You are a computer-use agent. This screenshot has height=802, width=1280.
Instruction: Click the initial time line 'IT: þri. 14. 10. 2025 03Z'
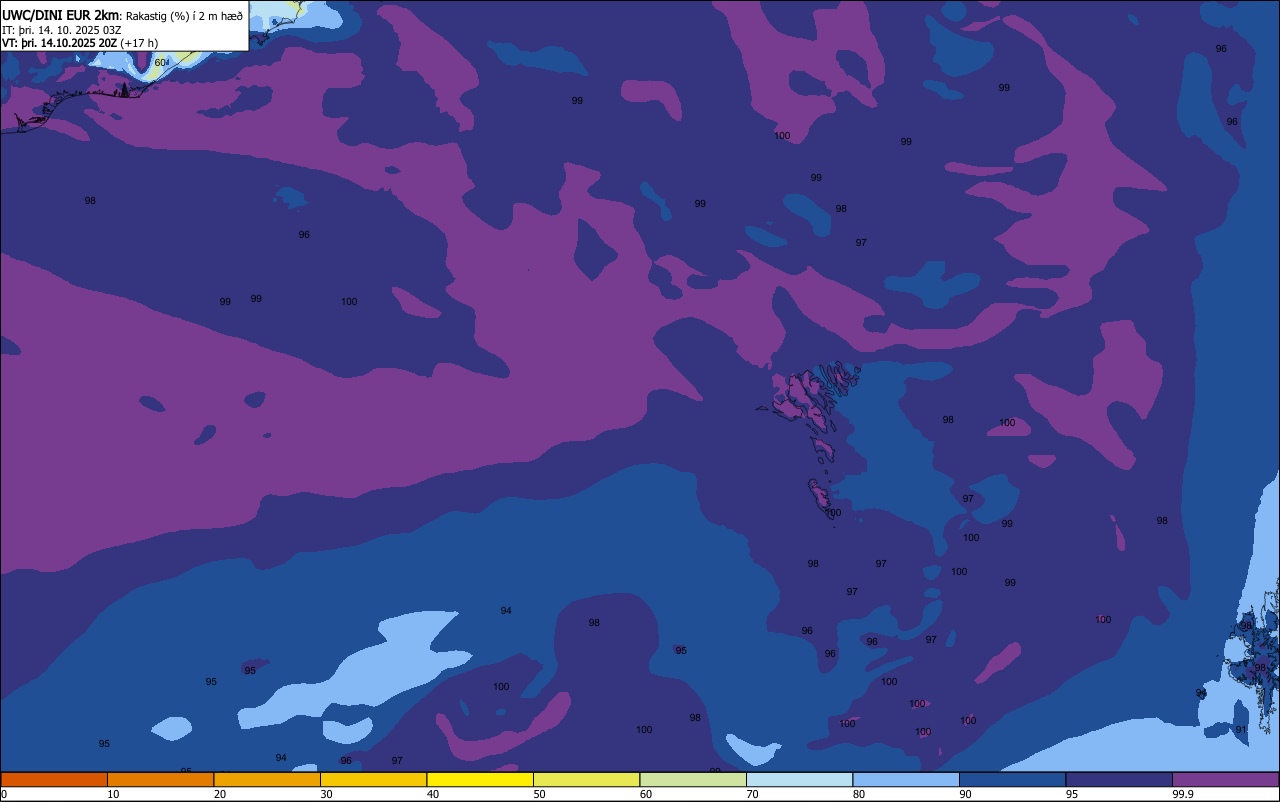(x=62, y=30)
